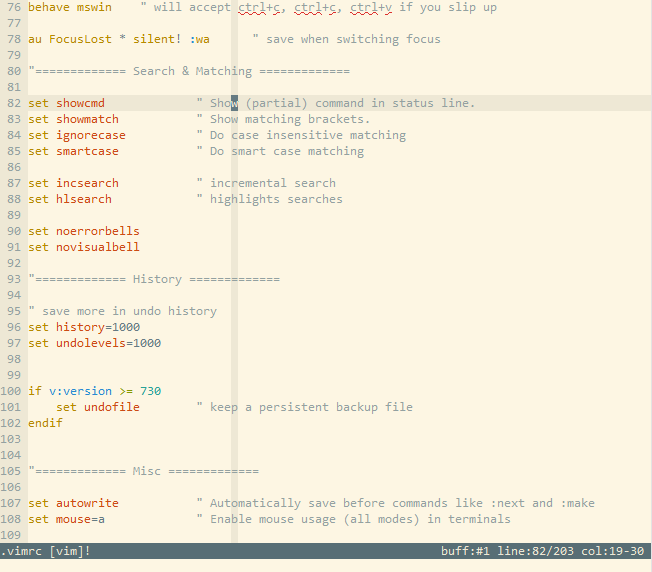This screenshot has height=572, width=652.
Task: Click "smartcase" on line 85
Action: point(87,151)
